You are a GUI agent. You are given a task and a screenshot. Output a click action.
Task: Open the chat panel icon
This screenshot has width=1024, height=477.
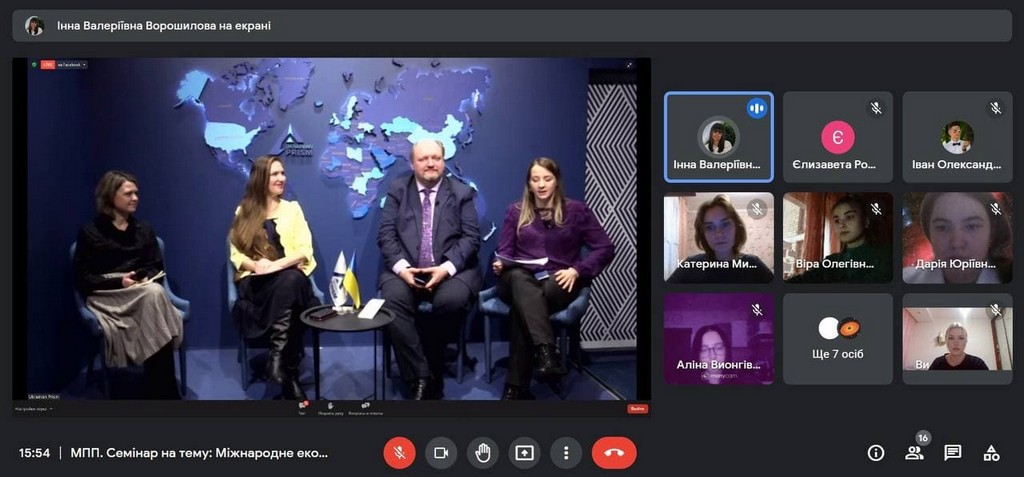point(953,453)
